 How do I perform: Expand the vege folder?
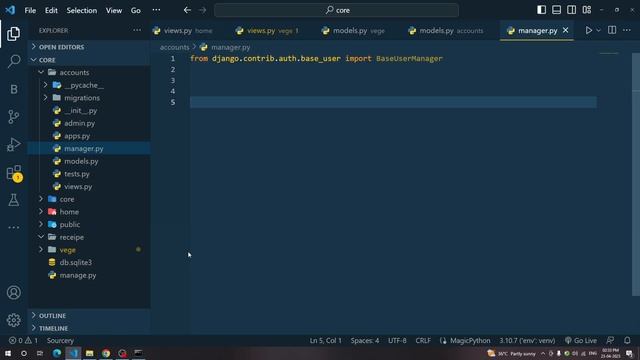[x=89, y=250]
